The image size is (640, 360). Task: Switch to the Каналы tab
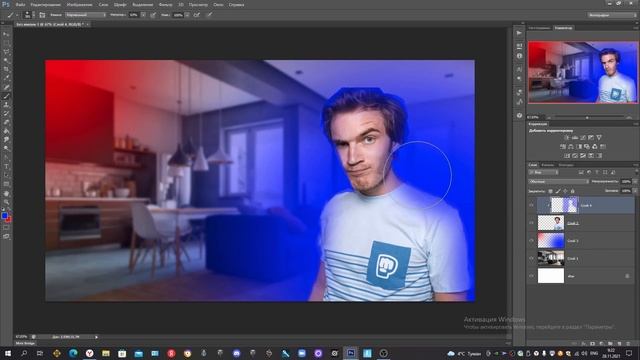tap(547, 165)
